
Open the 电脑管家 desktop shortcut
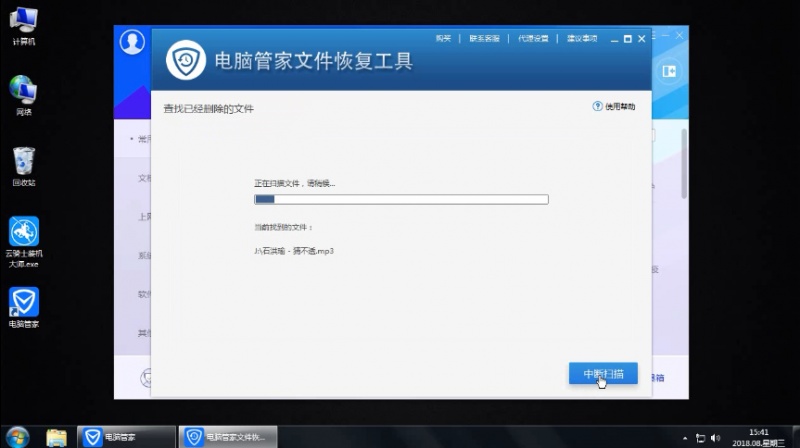click(x=23, y=307)
